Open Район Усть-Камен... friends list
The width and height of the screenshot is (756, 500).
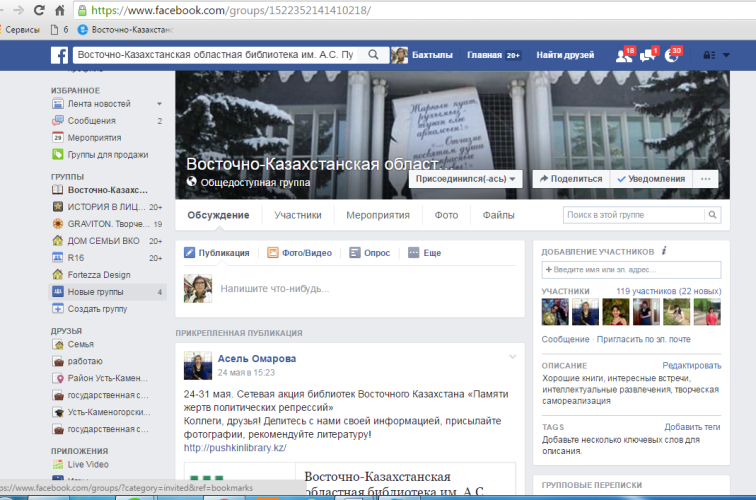click(x=107, y=378)
